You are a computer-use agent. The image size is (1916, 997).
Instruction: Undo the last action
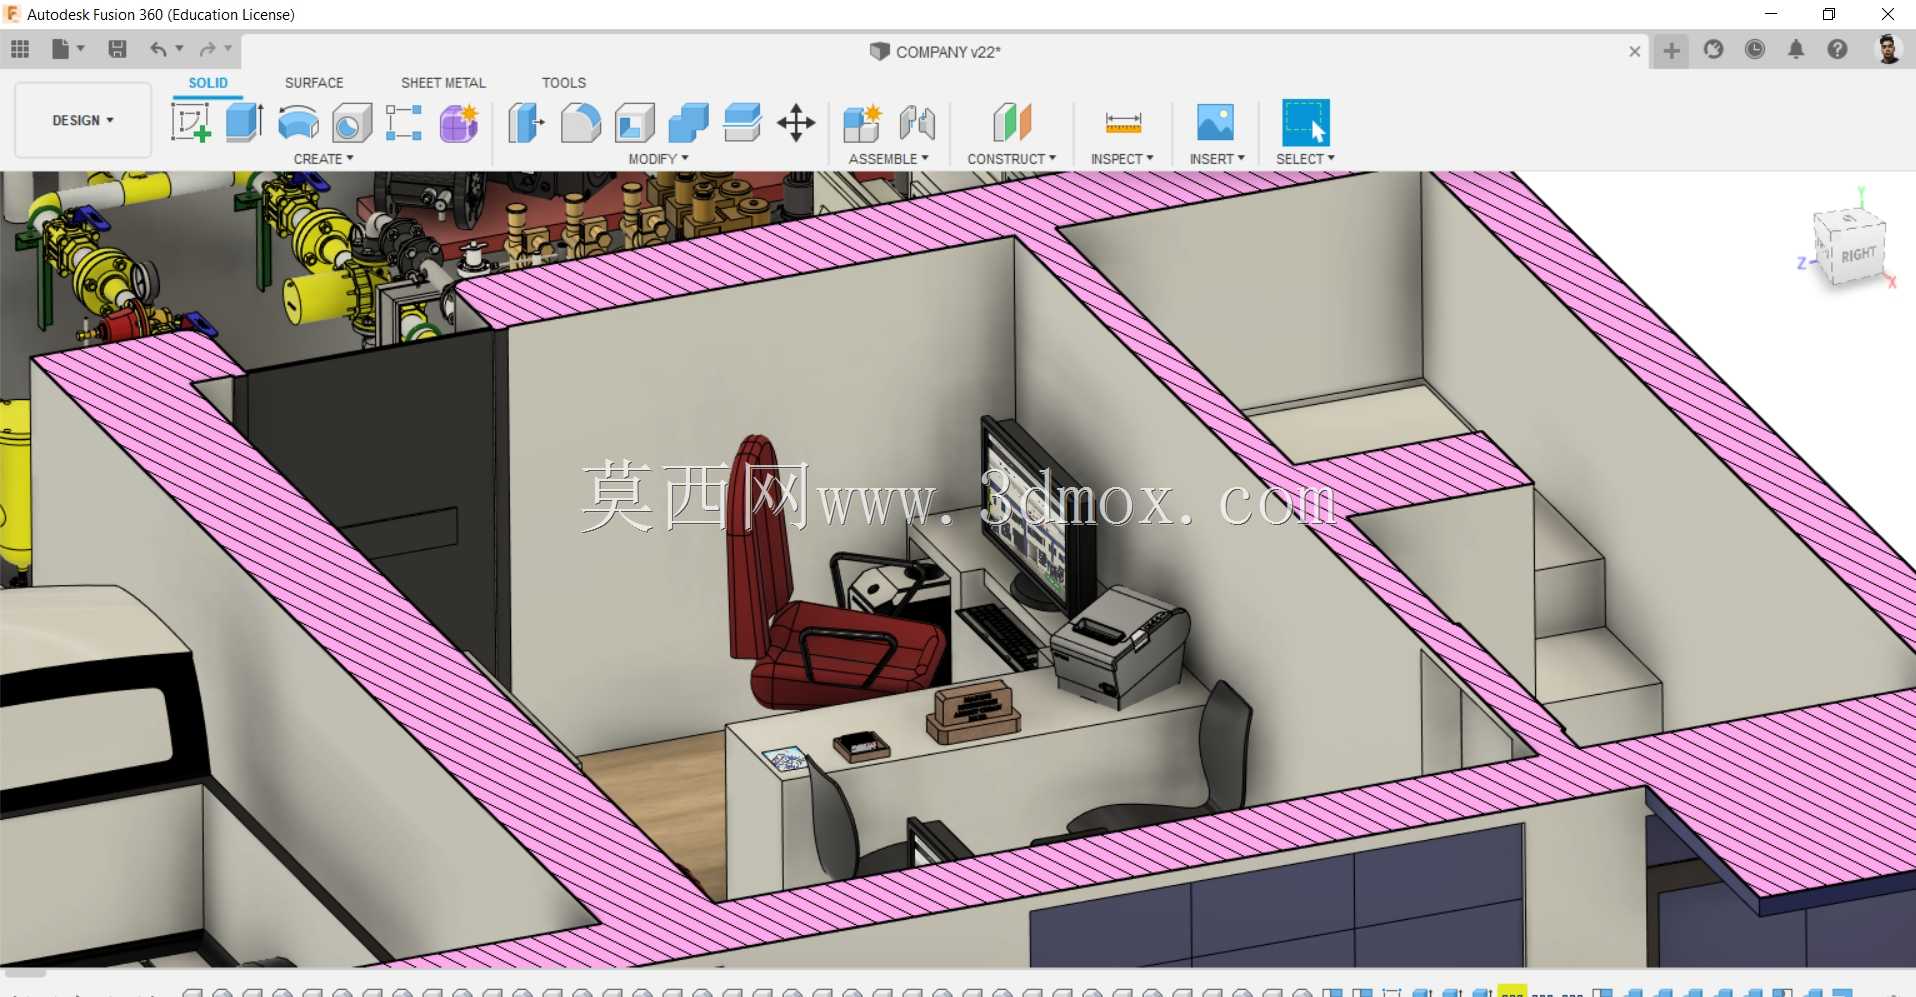click(158, 49)
